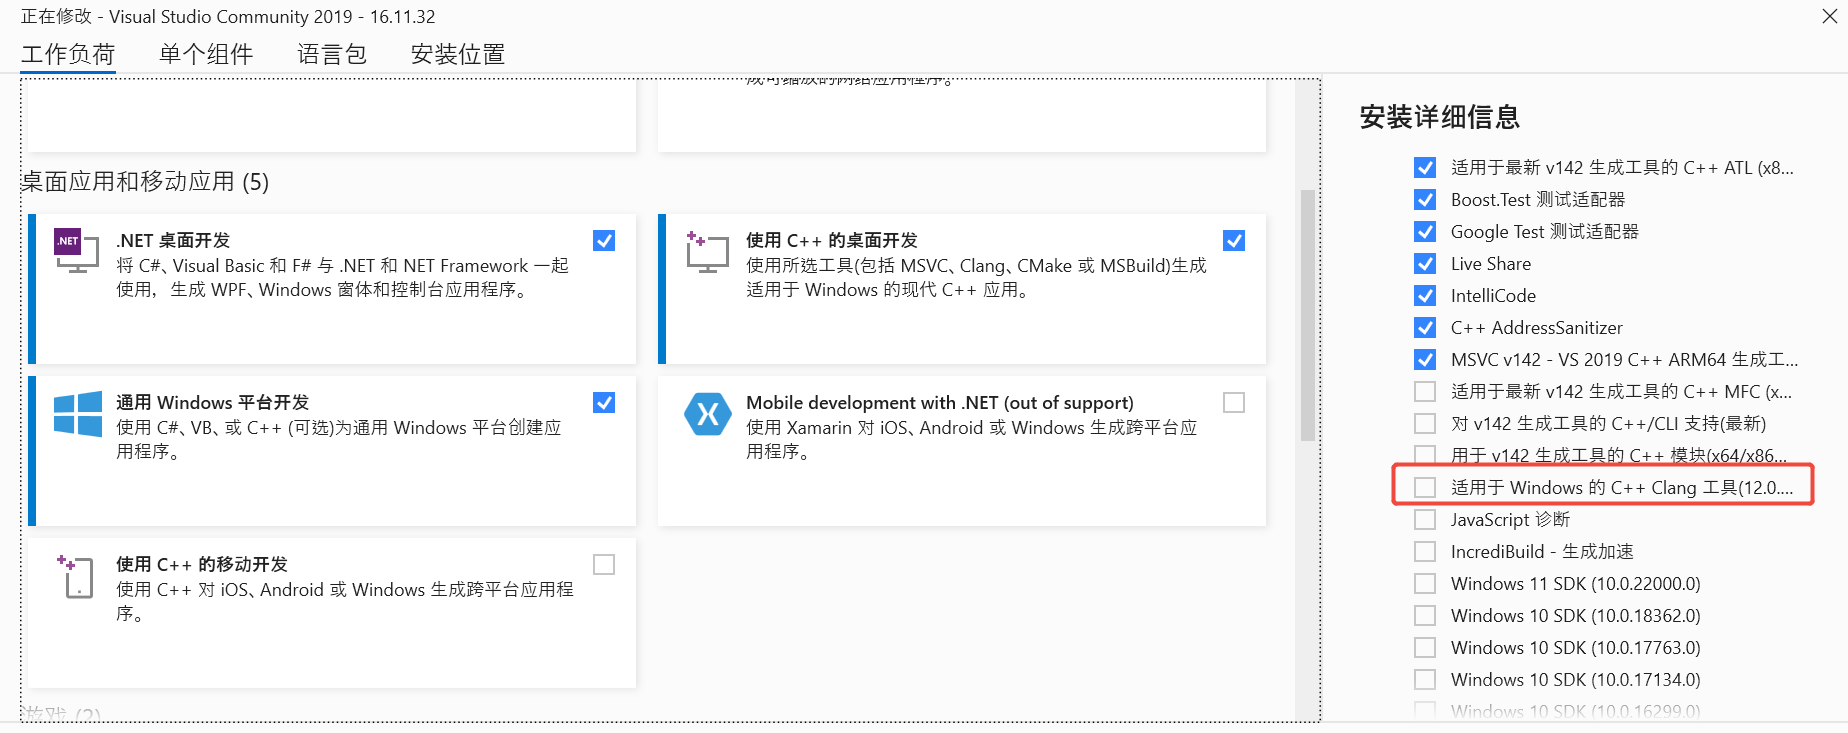Click the 桌面应用和移动应用 (5) section heading
This screenshot has height=733, width=1848.
(145, 182)
